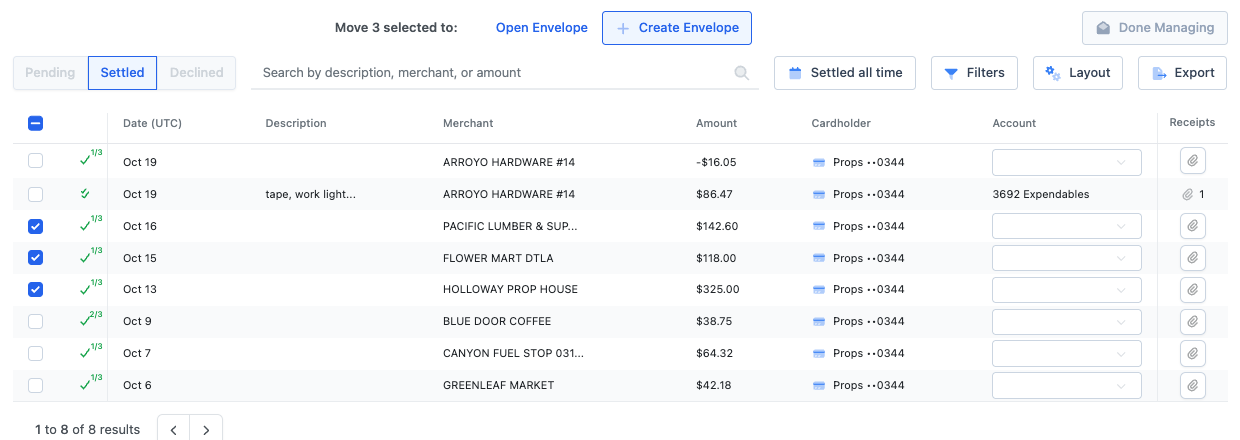The height and width of the screenshot is (440, 1240).
Task: Check the Blue Door Coffee row checkbox
Action: [35, 322]
